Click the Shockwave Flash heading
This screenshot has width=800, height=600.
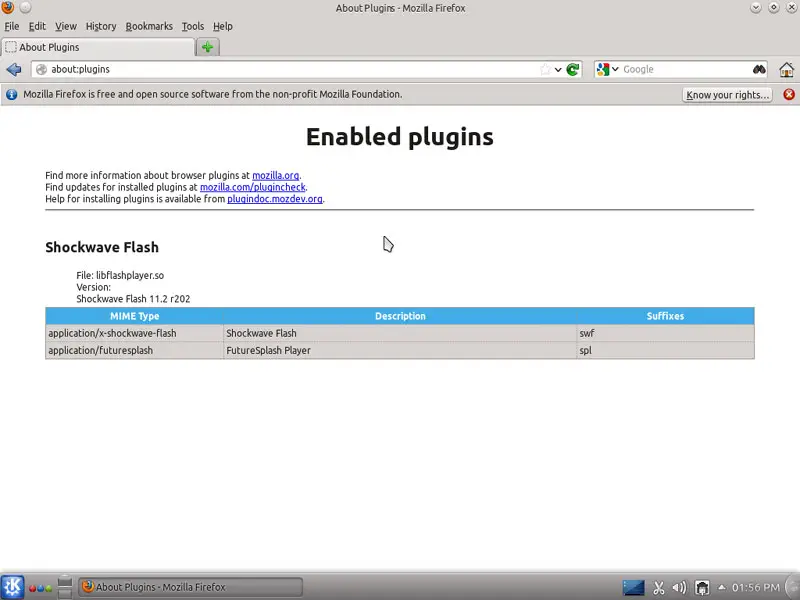(x=102, y=247)
